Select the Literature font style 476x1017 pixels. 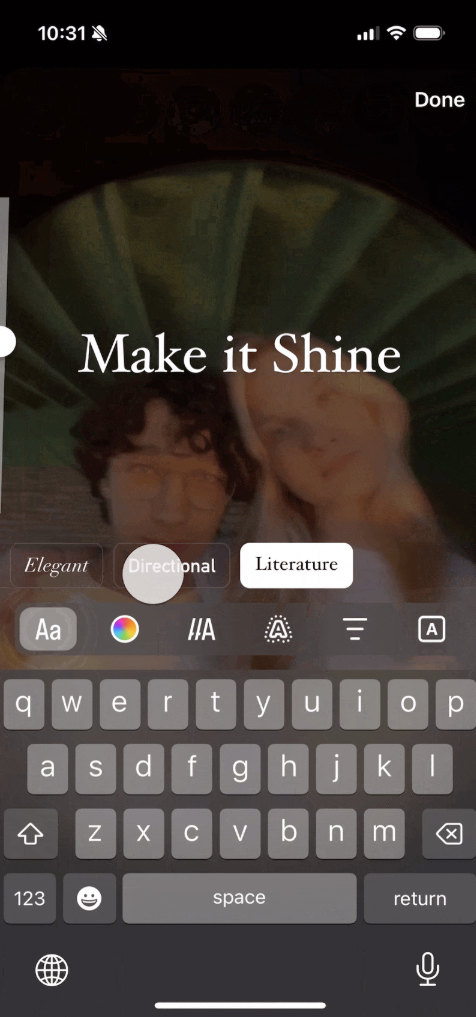pyautogui.click(x=296, y=565)
